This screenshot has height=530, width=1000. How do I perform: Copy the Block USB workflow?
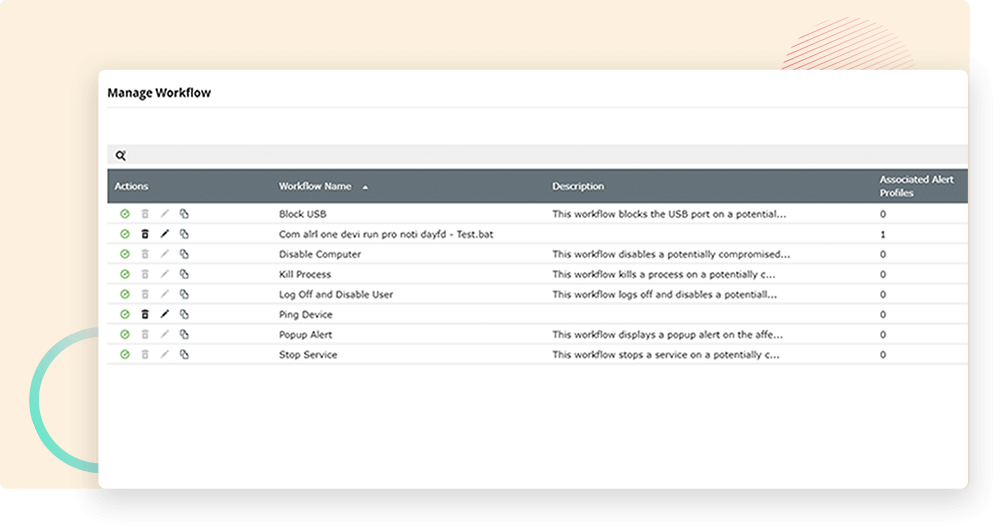184,214
